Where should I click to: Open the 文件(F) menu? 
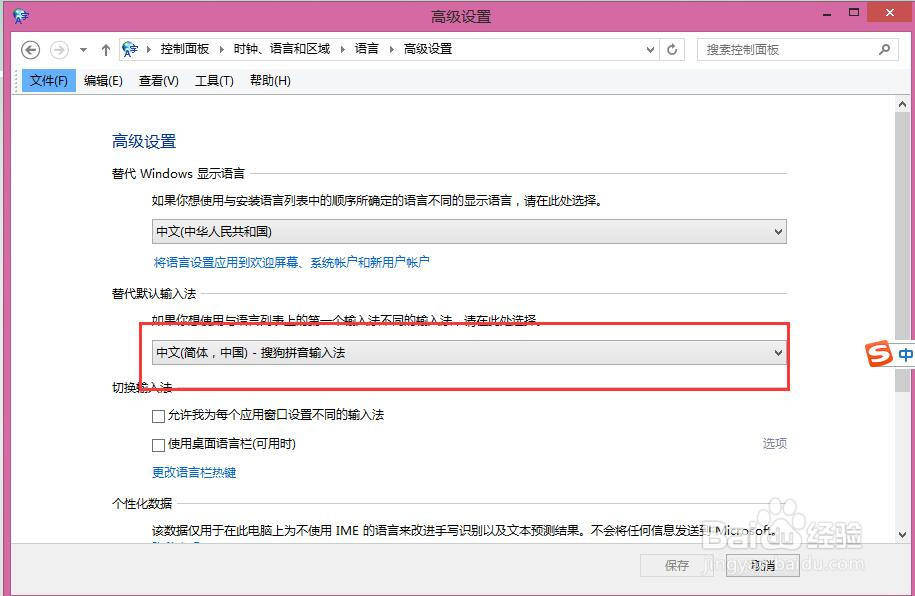point(47,81)
